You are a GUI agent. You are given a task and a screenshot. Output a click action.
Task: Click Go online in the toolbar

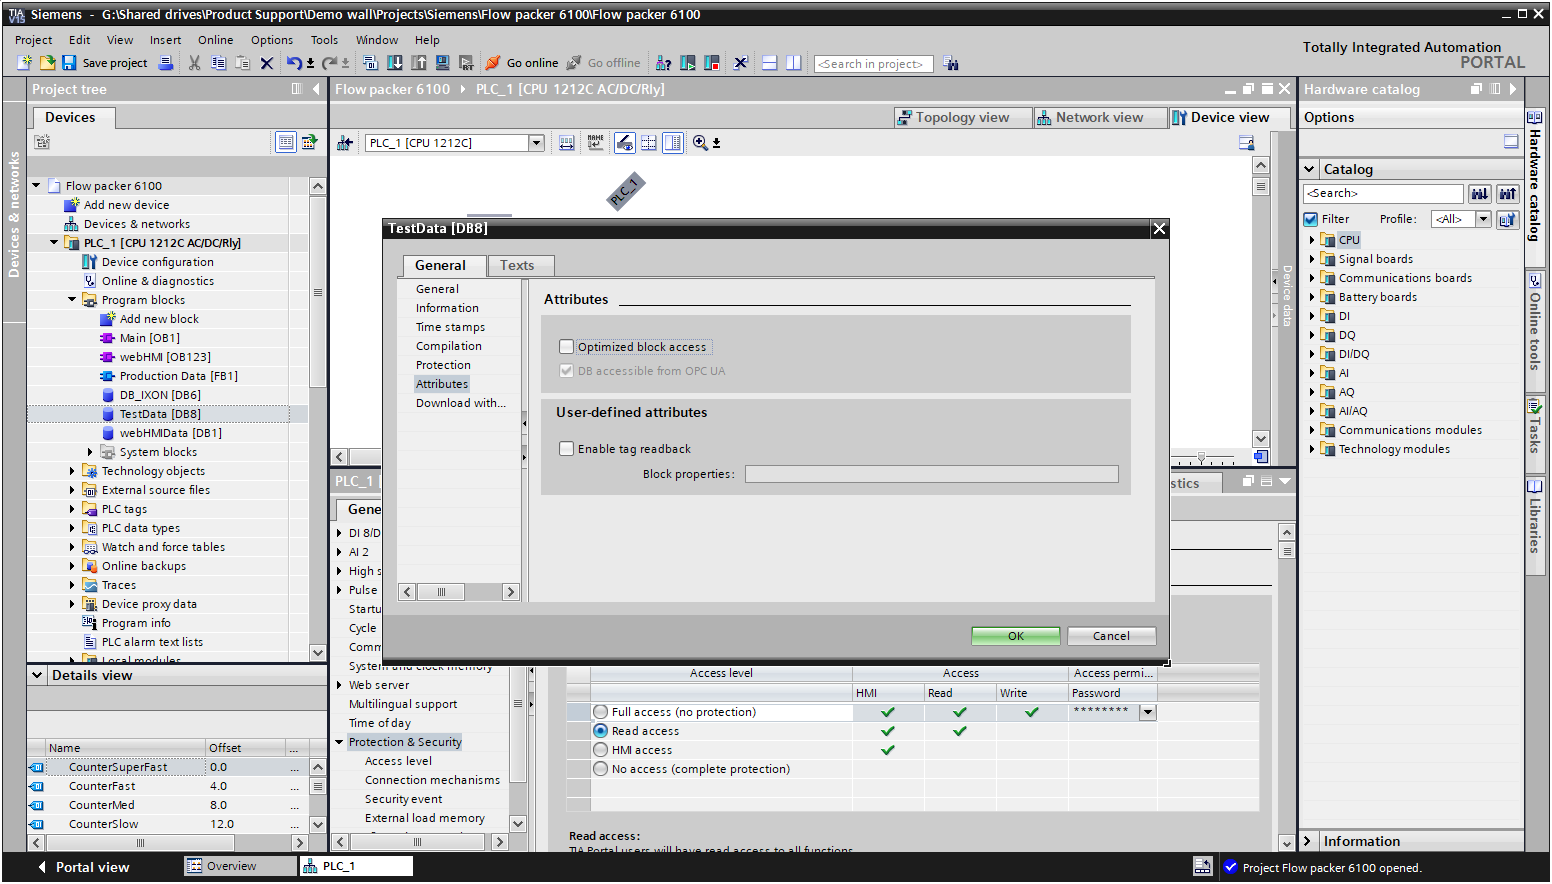(x=522, y=63)
